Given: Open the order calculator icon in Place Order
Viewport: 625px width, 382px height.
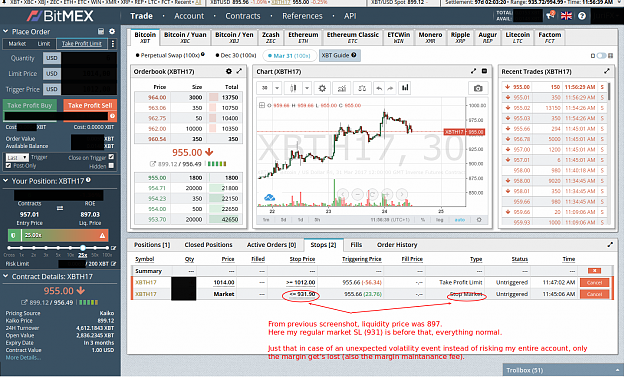Looking at the screenshot, I should [x=101, y=31].
